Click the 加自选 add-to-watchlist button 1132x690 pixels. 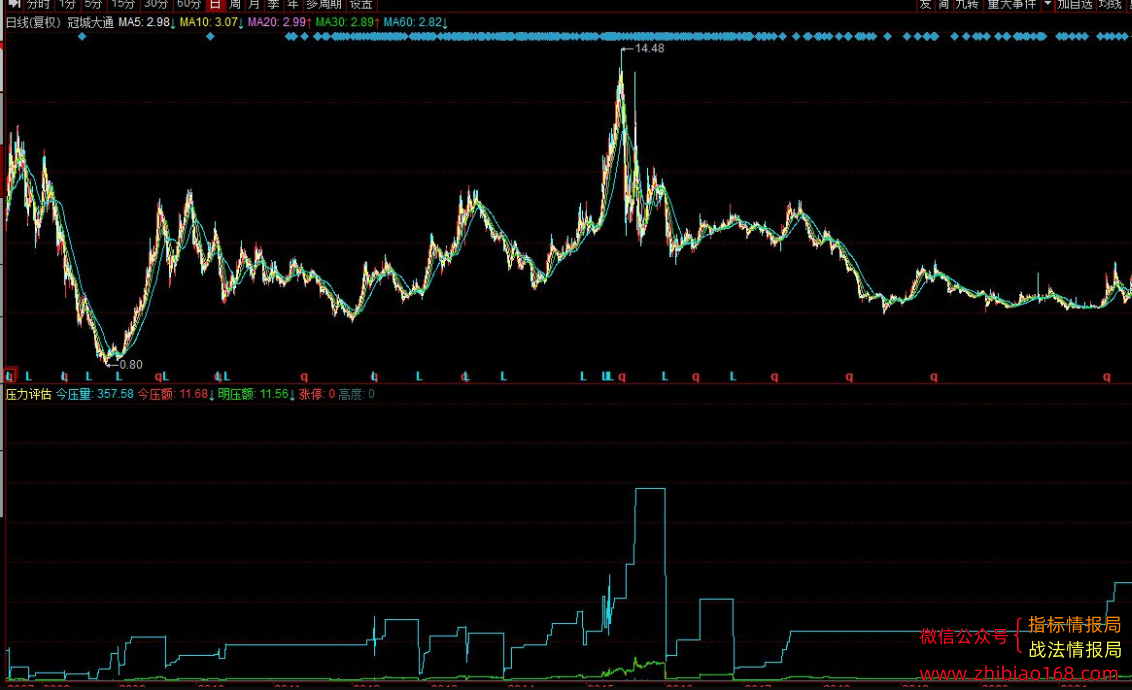click(1075, 4)
